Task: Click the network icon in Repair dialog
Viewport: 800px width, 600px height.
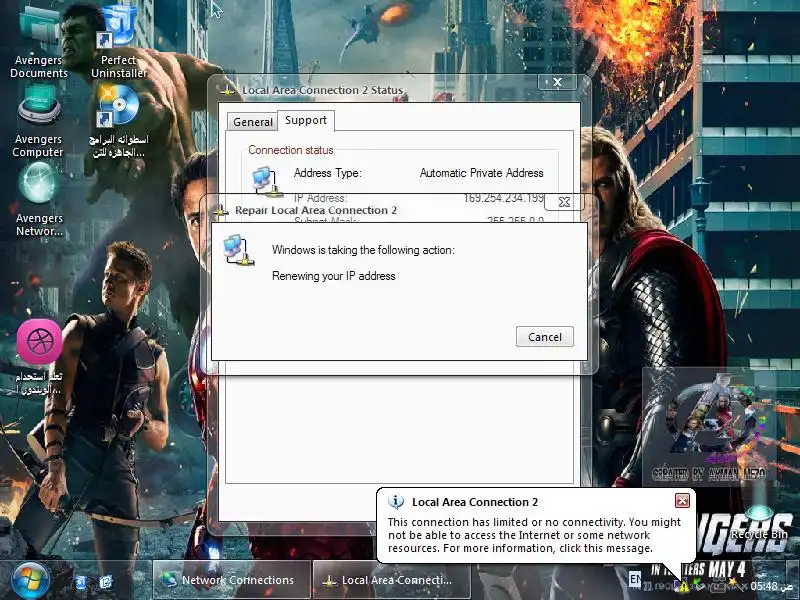Action: (x=239, y=250)
